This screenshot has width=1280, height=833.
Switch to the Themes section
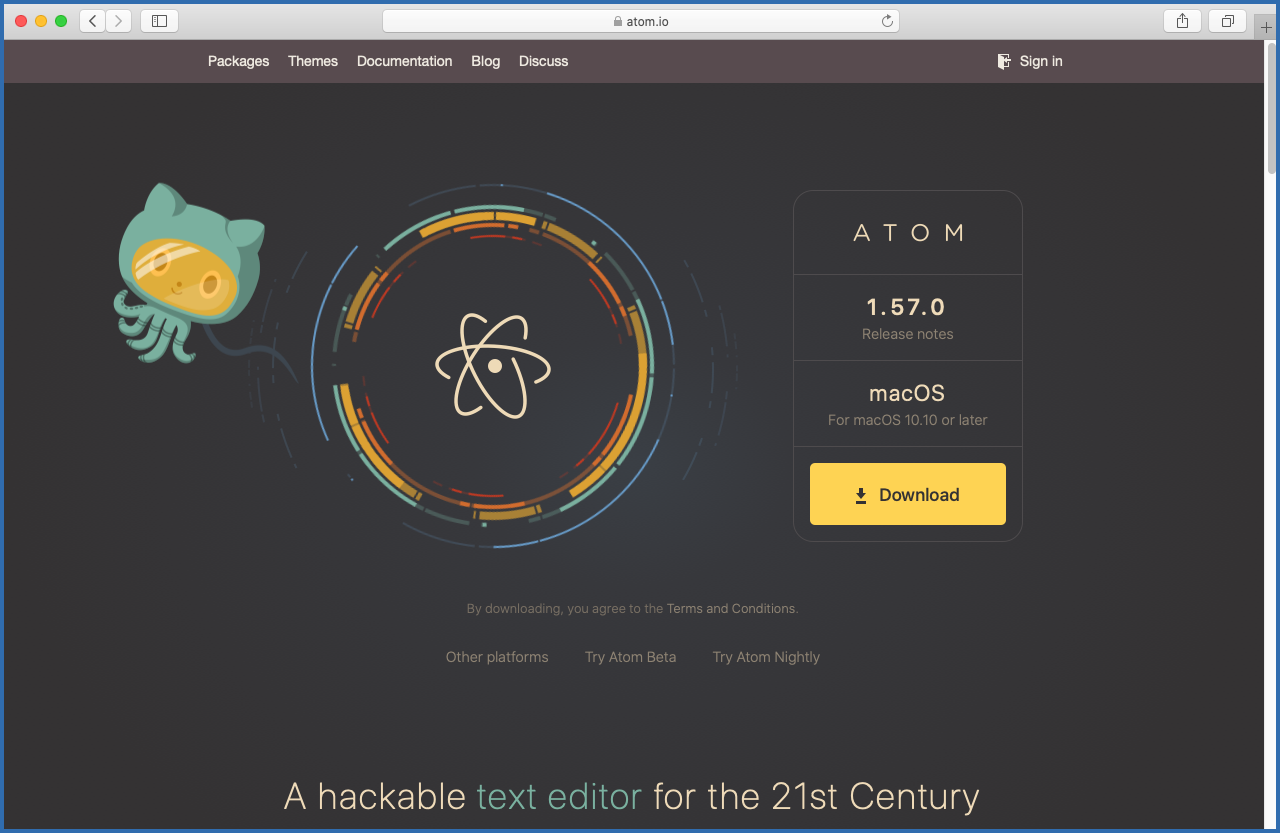(312, 61)
